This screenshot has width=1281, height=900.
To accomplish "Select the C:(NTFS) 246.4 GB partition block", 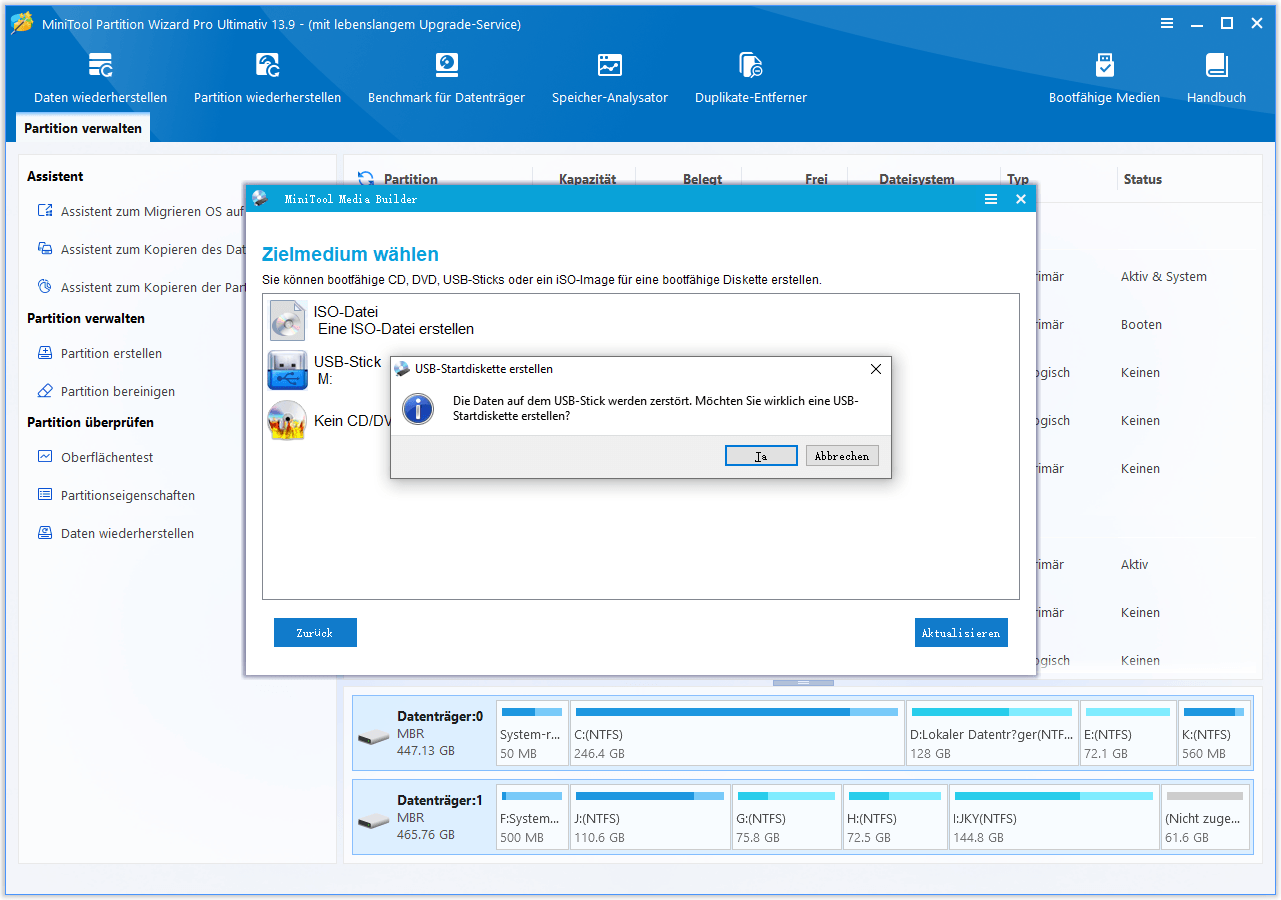I will tap(737, 733).
